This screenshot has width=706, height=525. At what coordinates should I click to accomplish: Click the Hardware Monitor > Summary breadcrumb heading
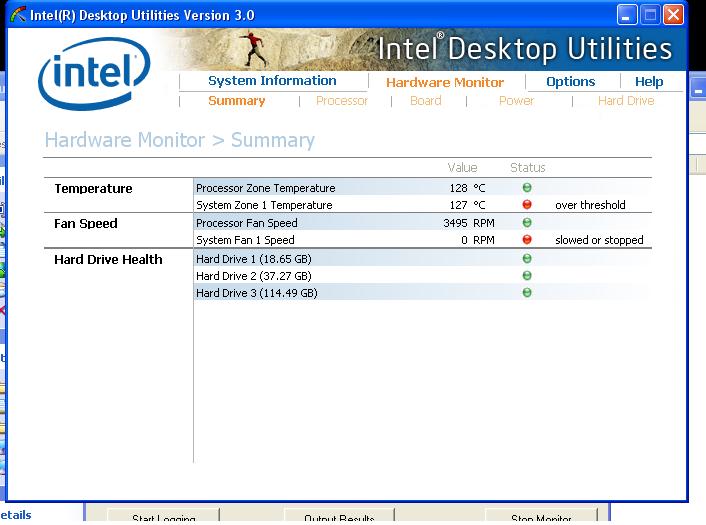(x=180, y=140)
